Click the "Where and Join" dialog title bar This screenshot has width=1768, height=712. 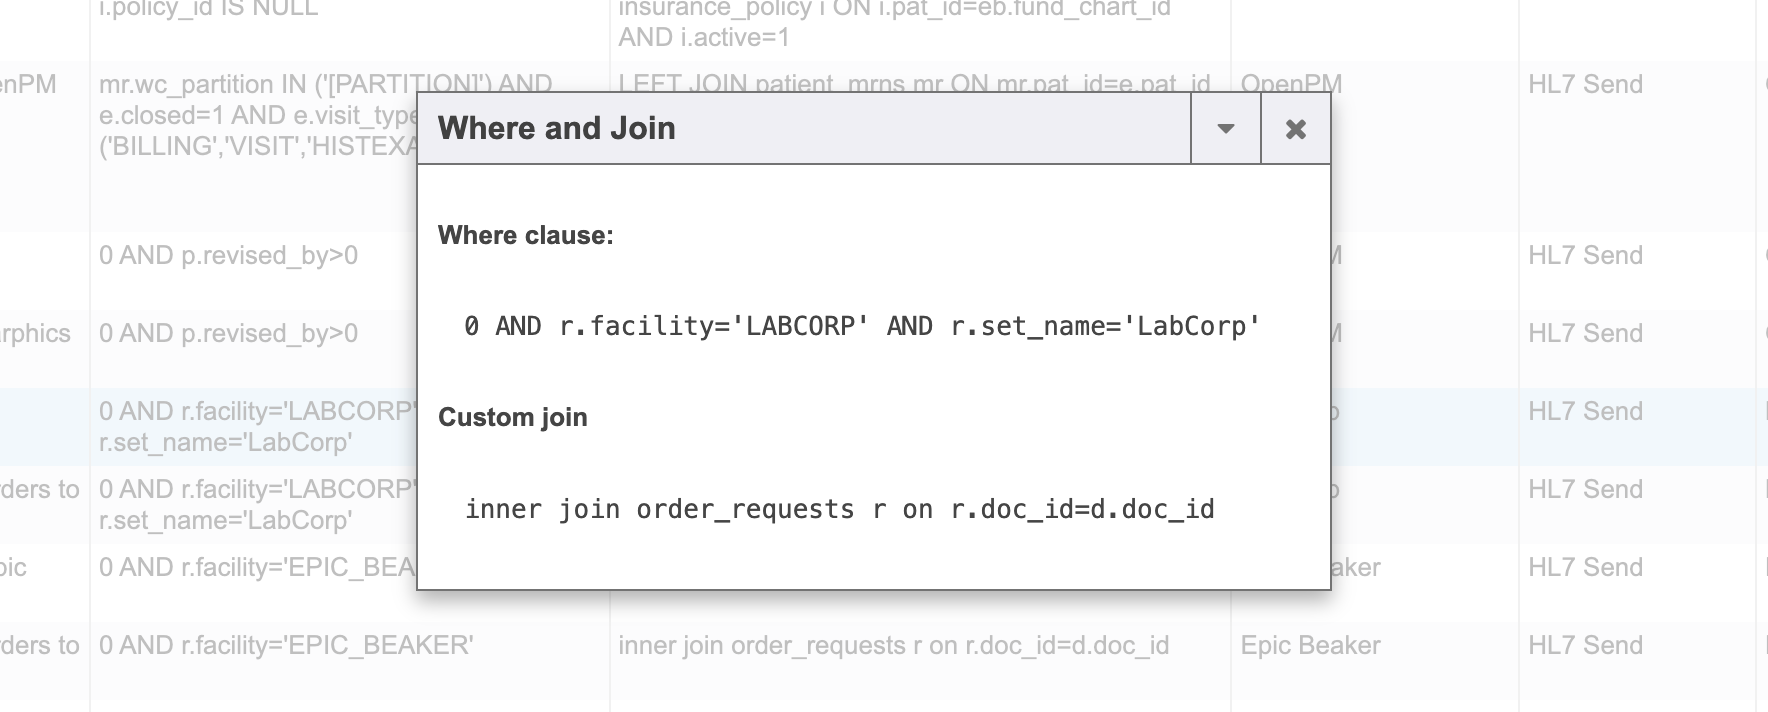point(800,129)
